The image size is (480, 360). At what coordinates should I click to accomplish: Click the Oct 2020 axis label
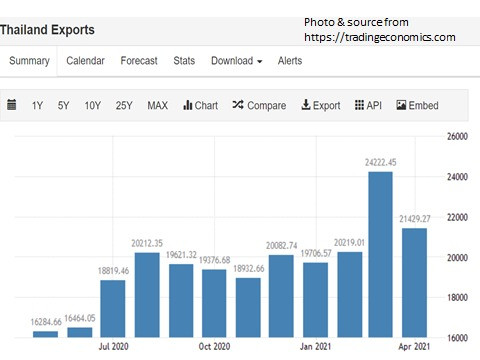[x=214, y=347]
